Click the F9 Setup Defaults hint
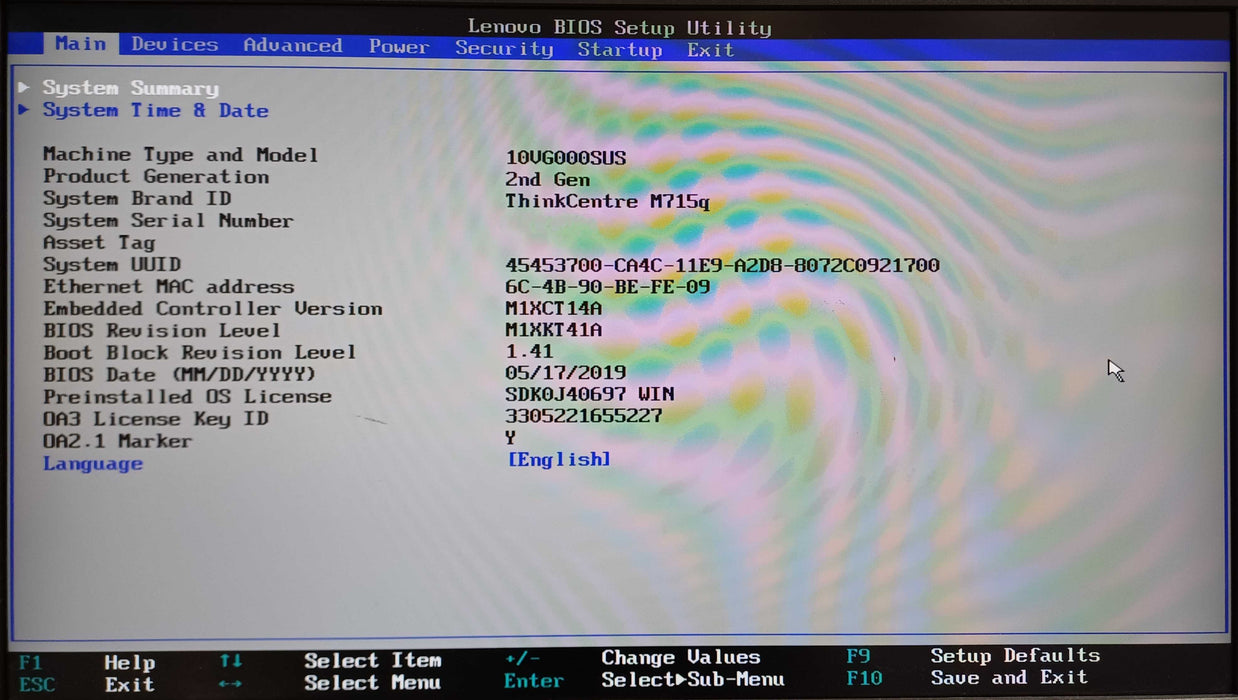Image resolution: width=1238 pixels, height=700 pixels. tap(973, 656)
